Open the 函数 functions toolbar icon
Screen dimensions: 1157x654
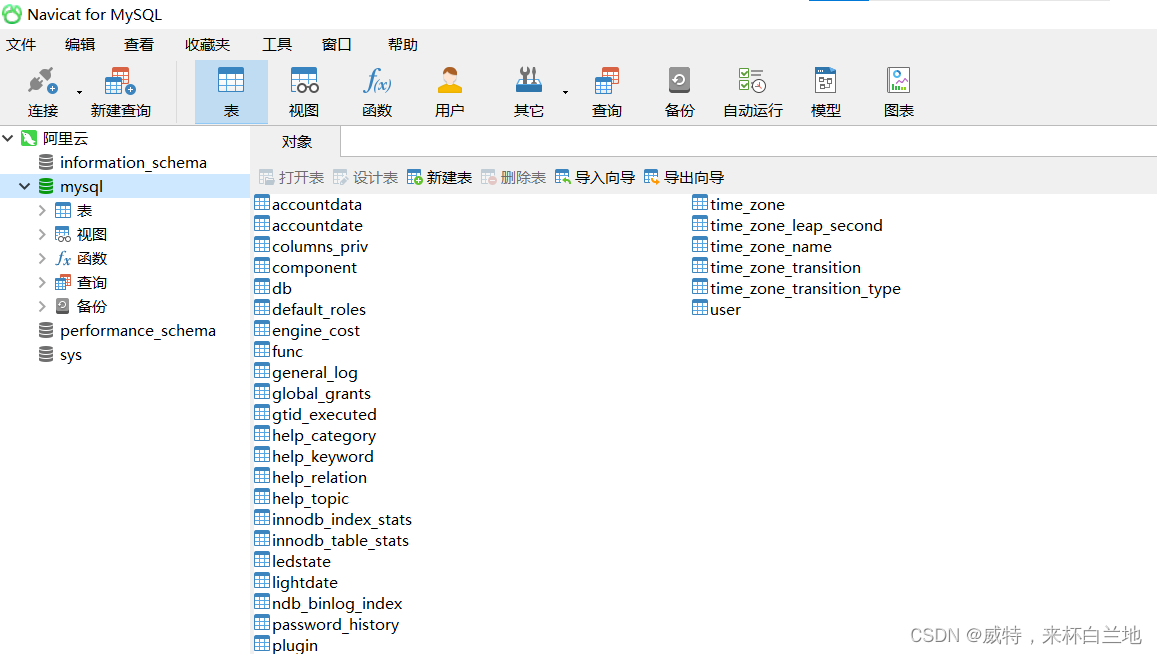click(377, 92)
